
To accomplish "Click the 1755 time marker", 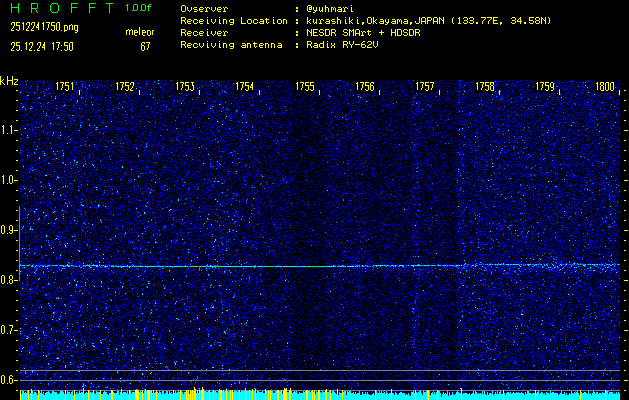I will (x=305, y=87).
